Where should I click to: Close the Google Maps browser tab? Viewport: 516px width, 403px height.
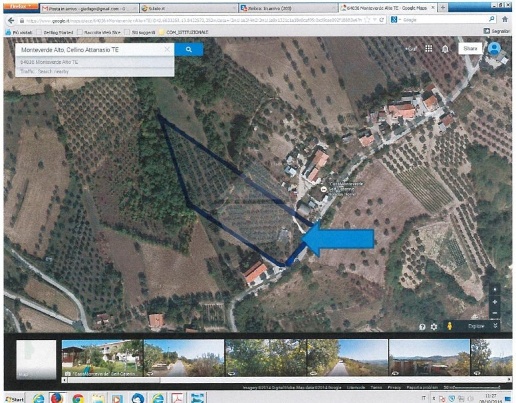pyautogui.click(x=433, y=8)
